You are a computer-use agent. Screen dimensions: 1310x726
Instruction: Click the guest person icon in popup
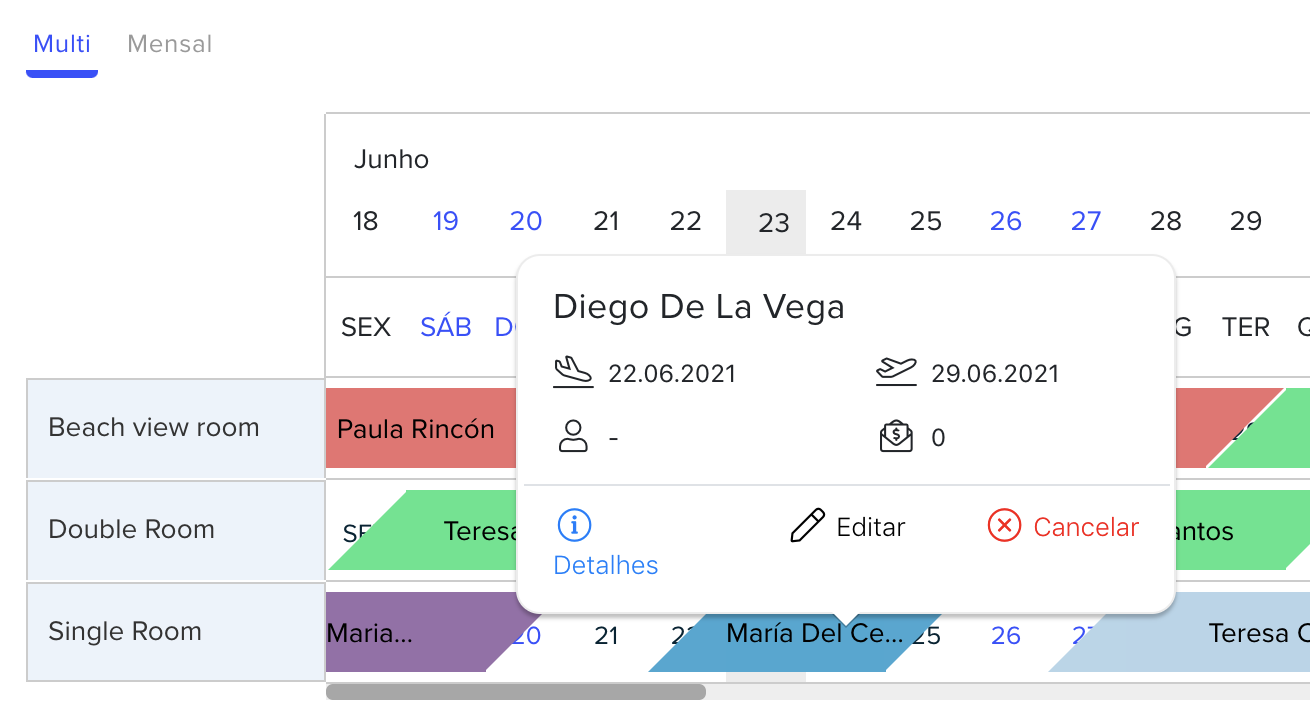pos(573,437)
